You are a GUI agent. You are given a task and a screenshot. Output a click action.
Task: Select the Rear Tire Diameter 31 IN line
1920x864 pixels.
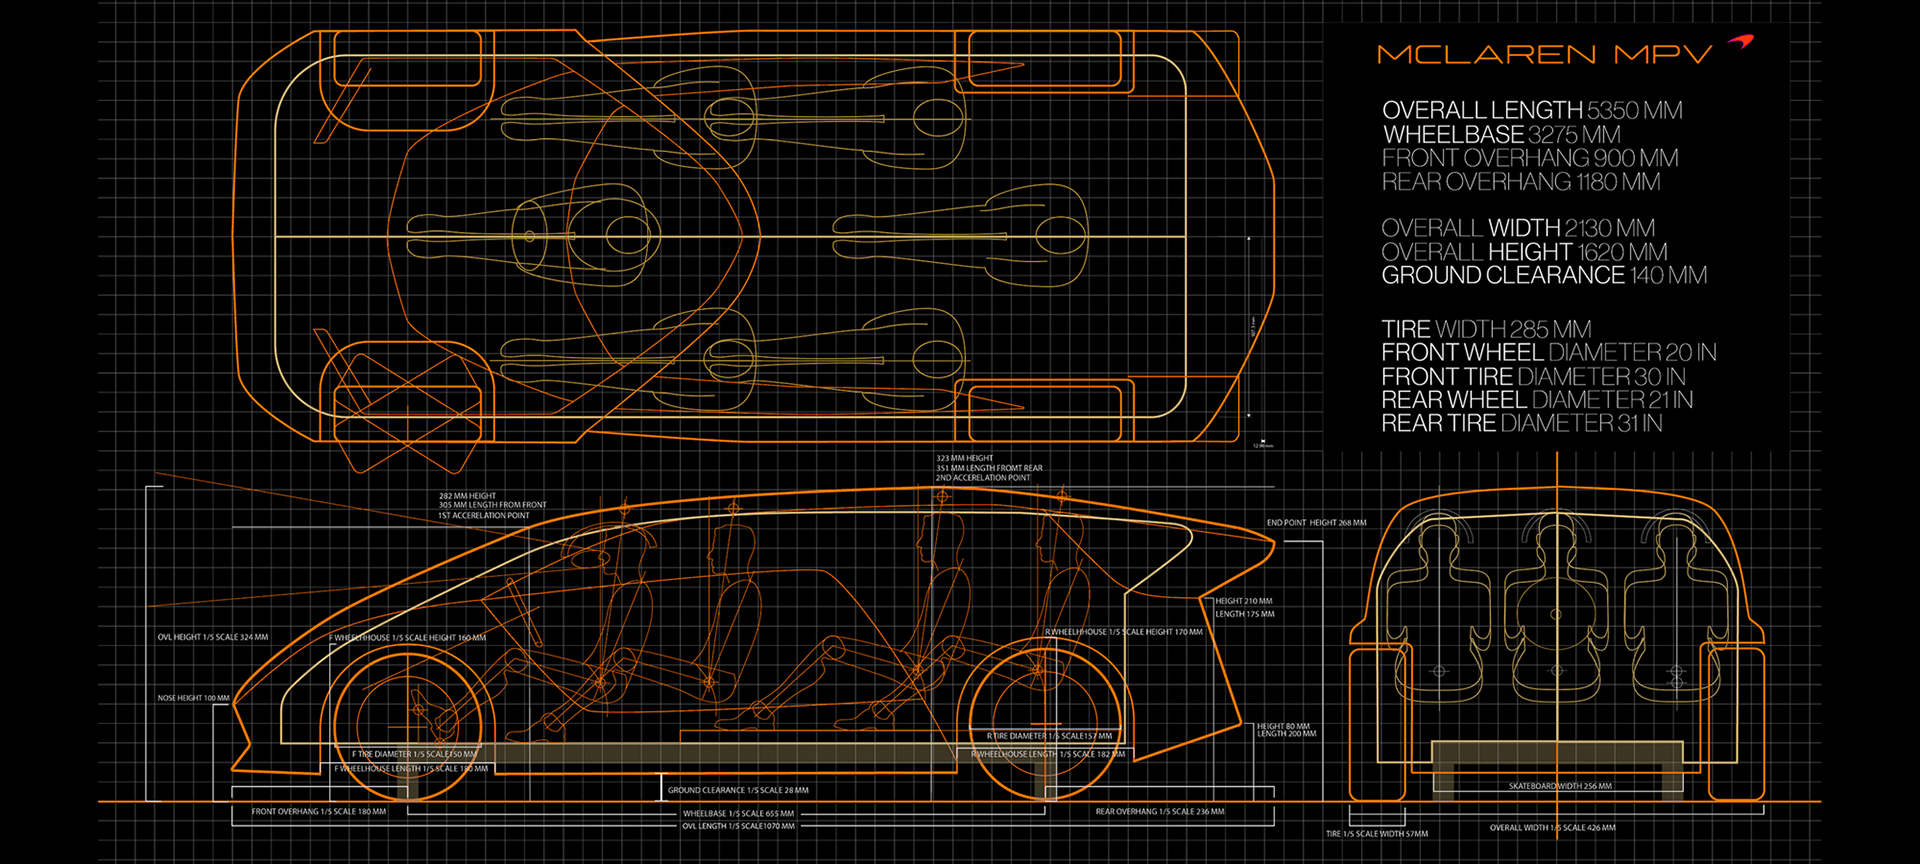(x=1522, y=423)
